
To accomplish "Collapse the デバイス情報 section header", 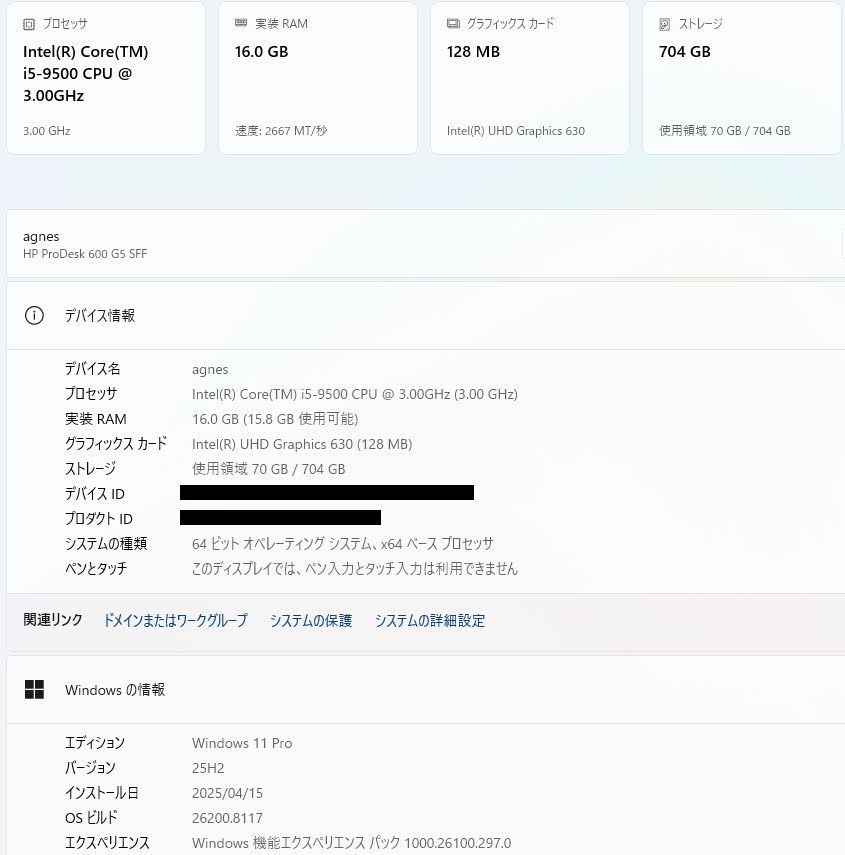I will coord(426,315).
